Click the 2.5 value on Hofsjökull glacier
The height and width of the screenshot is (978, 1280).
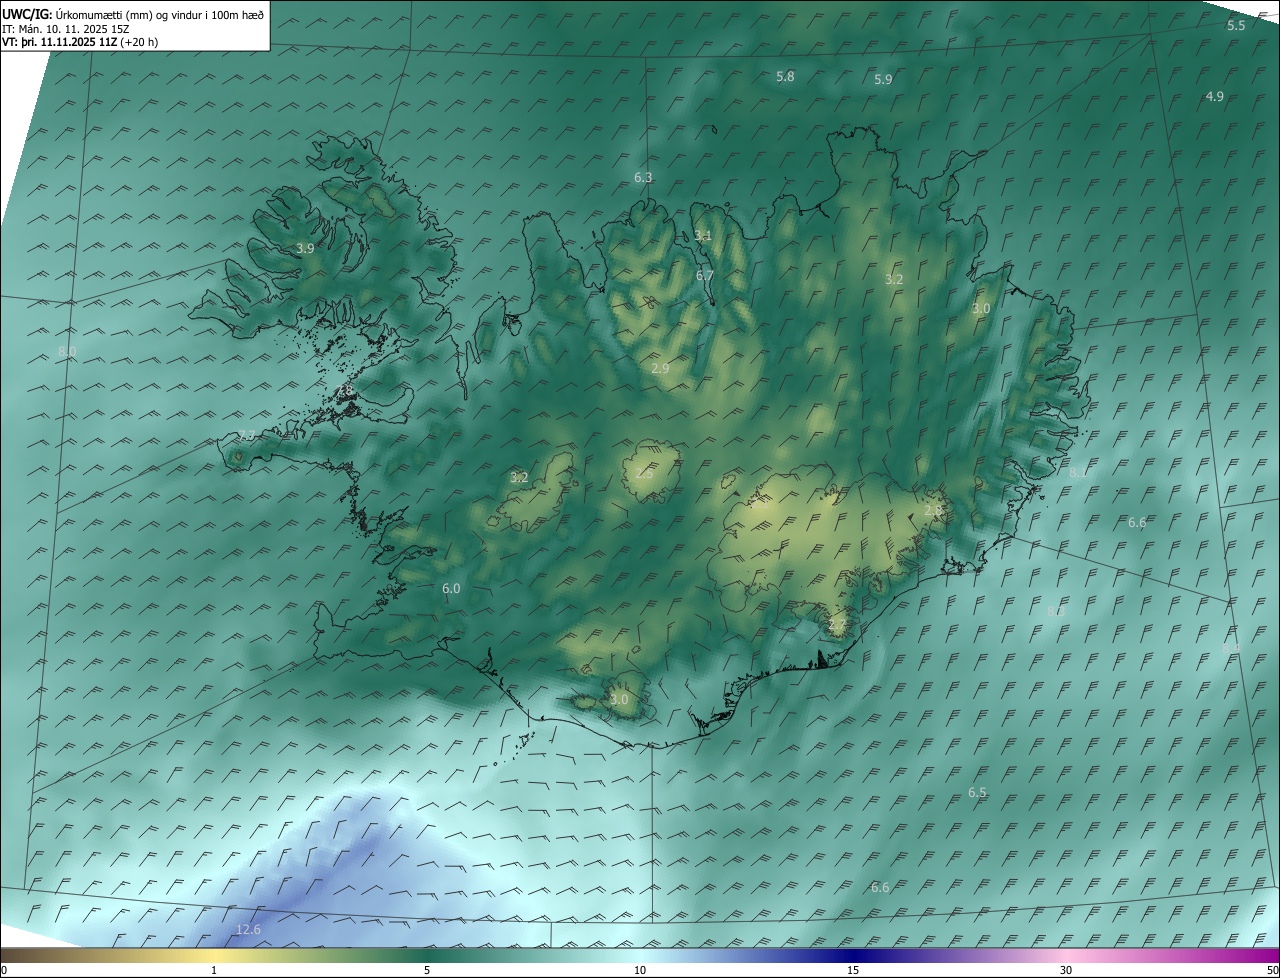pos(644,472)
